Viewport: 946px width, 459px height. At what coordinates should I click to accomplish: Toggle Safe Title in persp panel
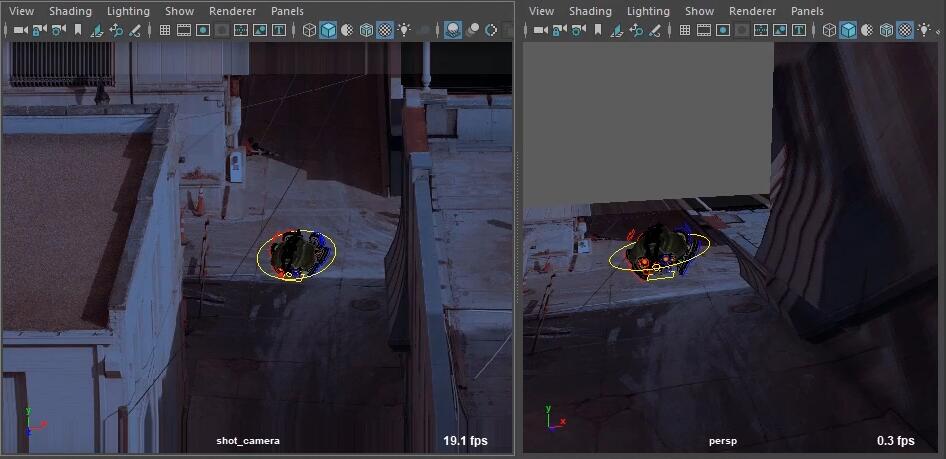tap(799, 30)
